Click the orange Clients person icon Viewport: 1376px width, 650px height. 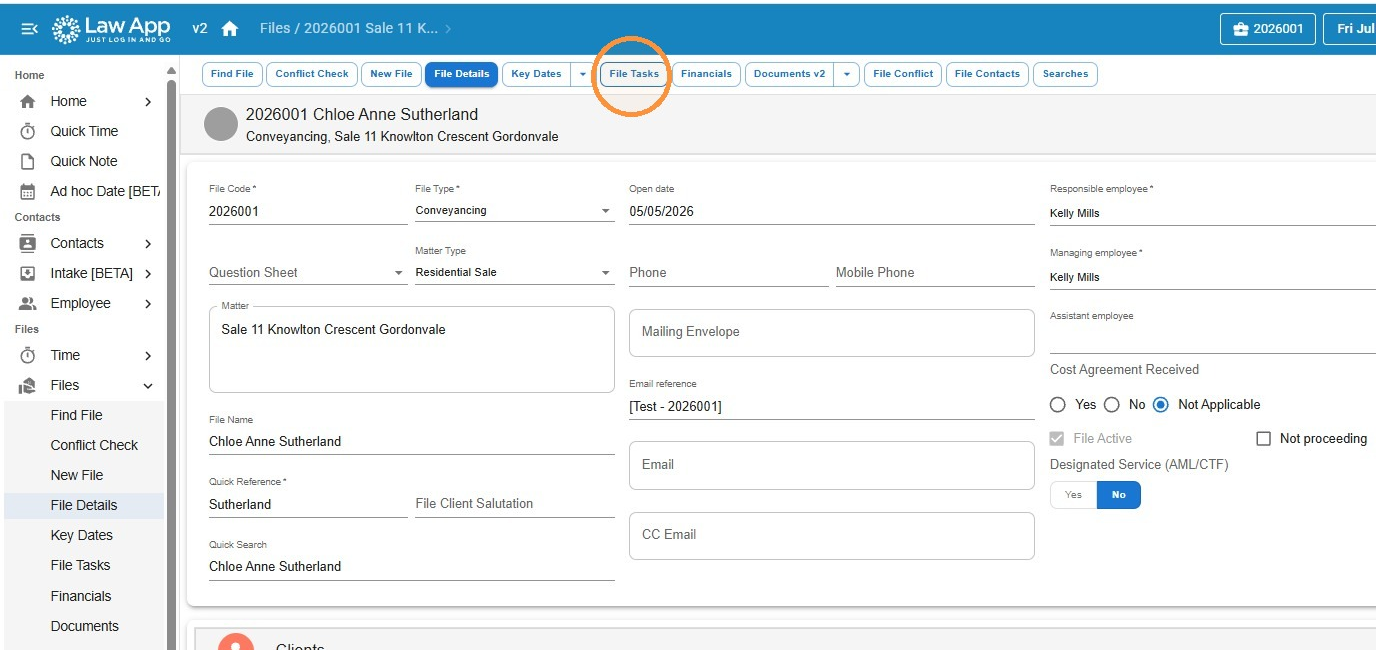click(235, 641)
